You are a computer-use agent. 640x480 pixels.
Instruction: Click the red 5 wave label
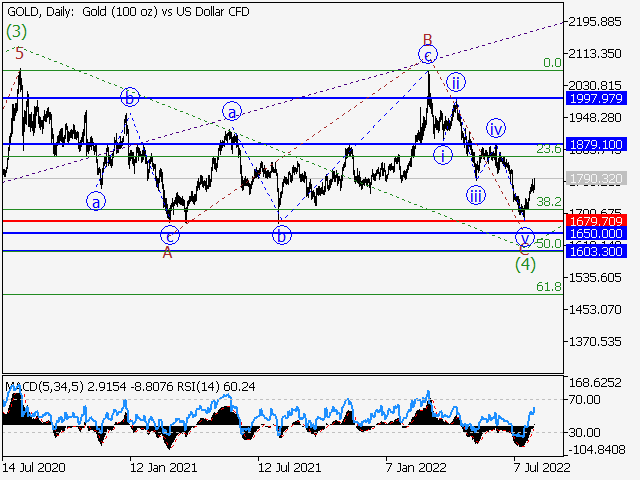coord(19,53)
